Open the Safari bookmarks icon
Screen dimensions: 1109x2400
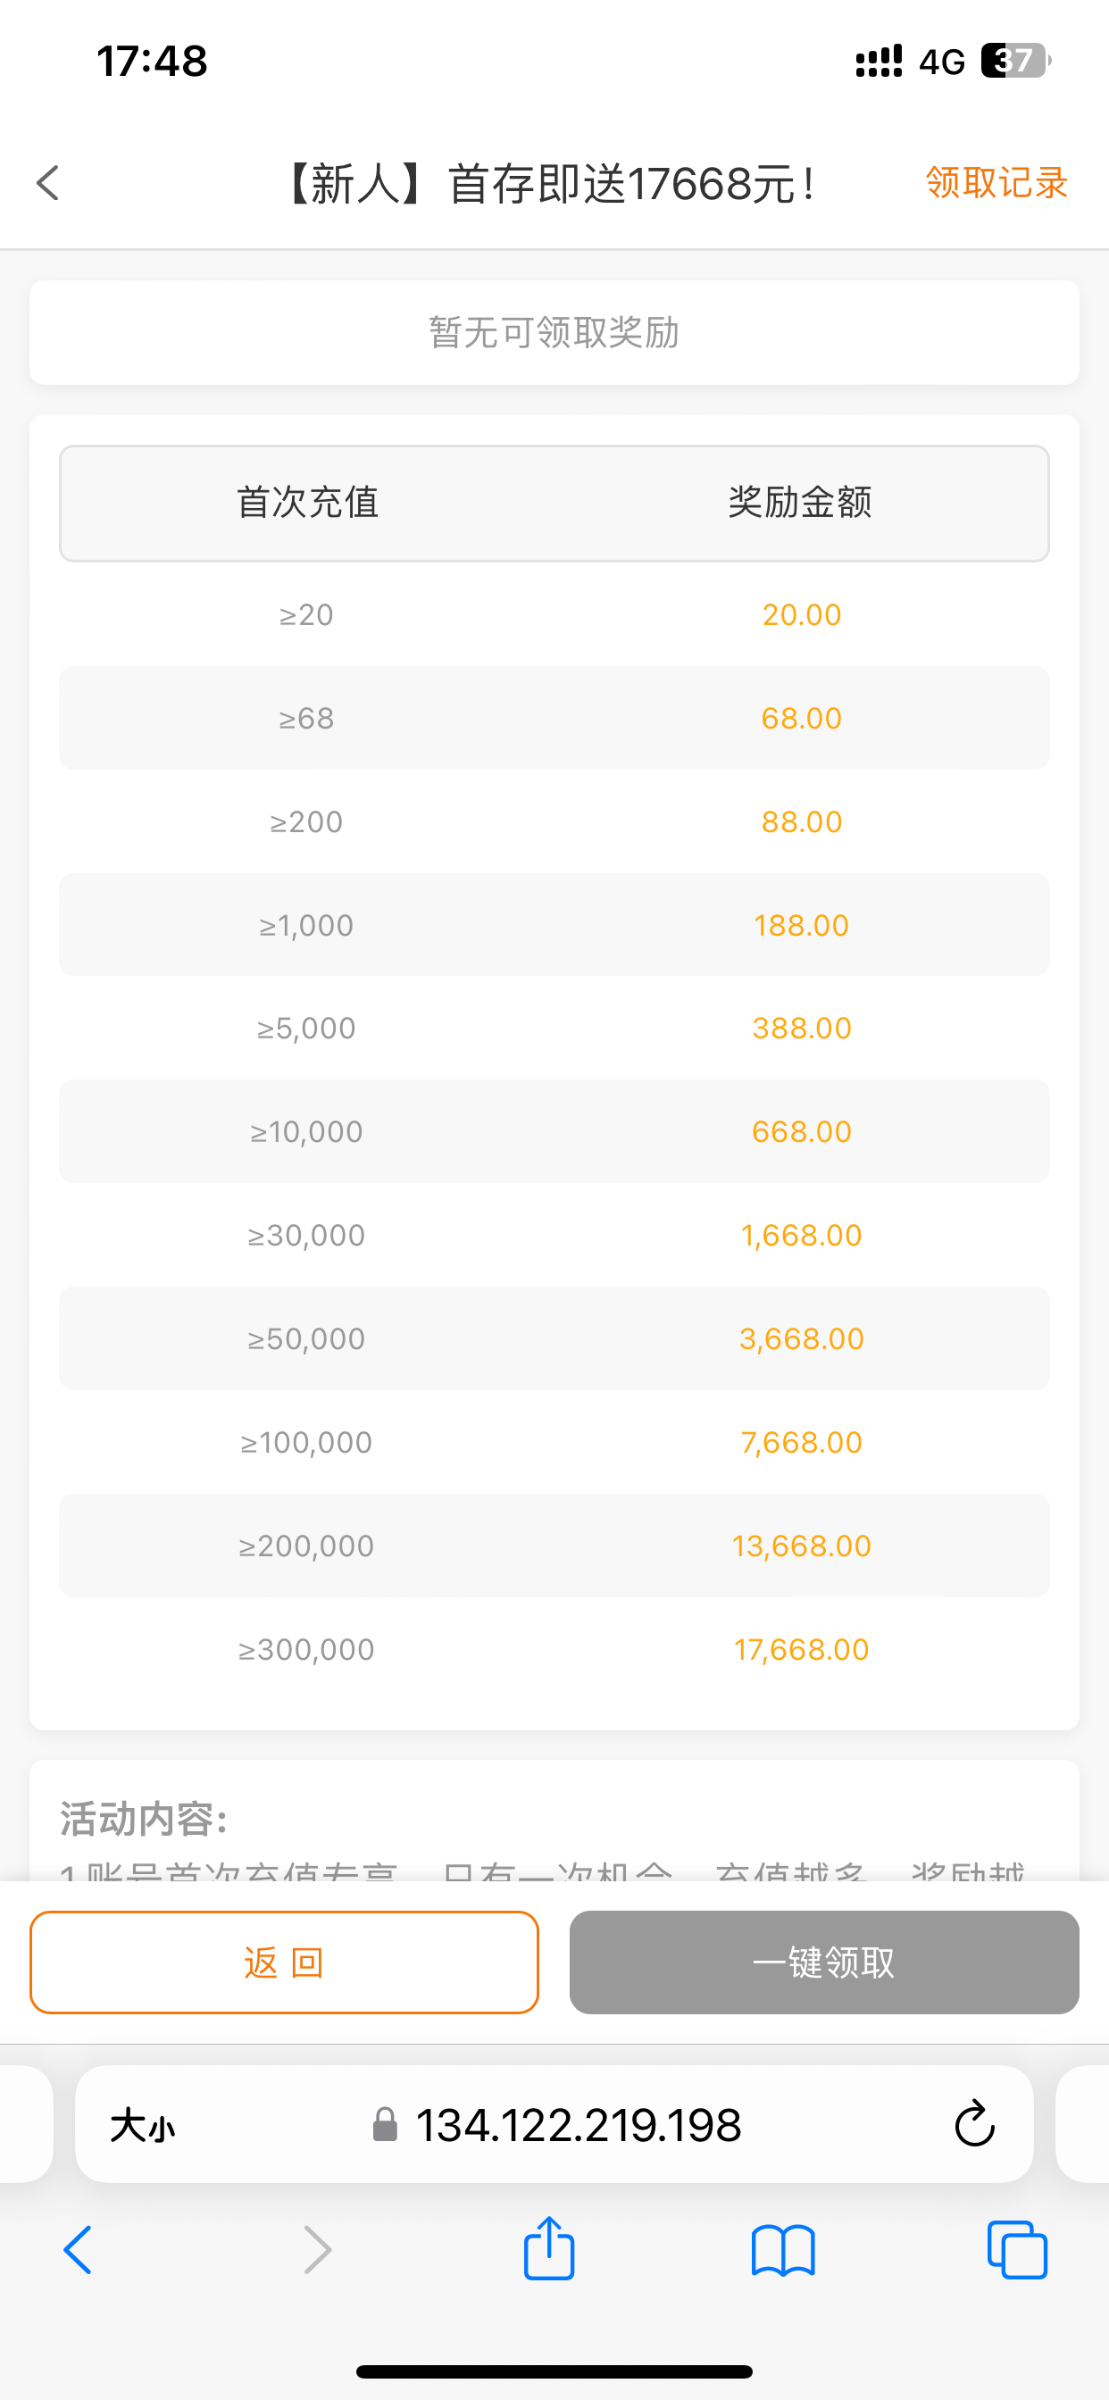(783, 2250)
